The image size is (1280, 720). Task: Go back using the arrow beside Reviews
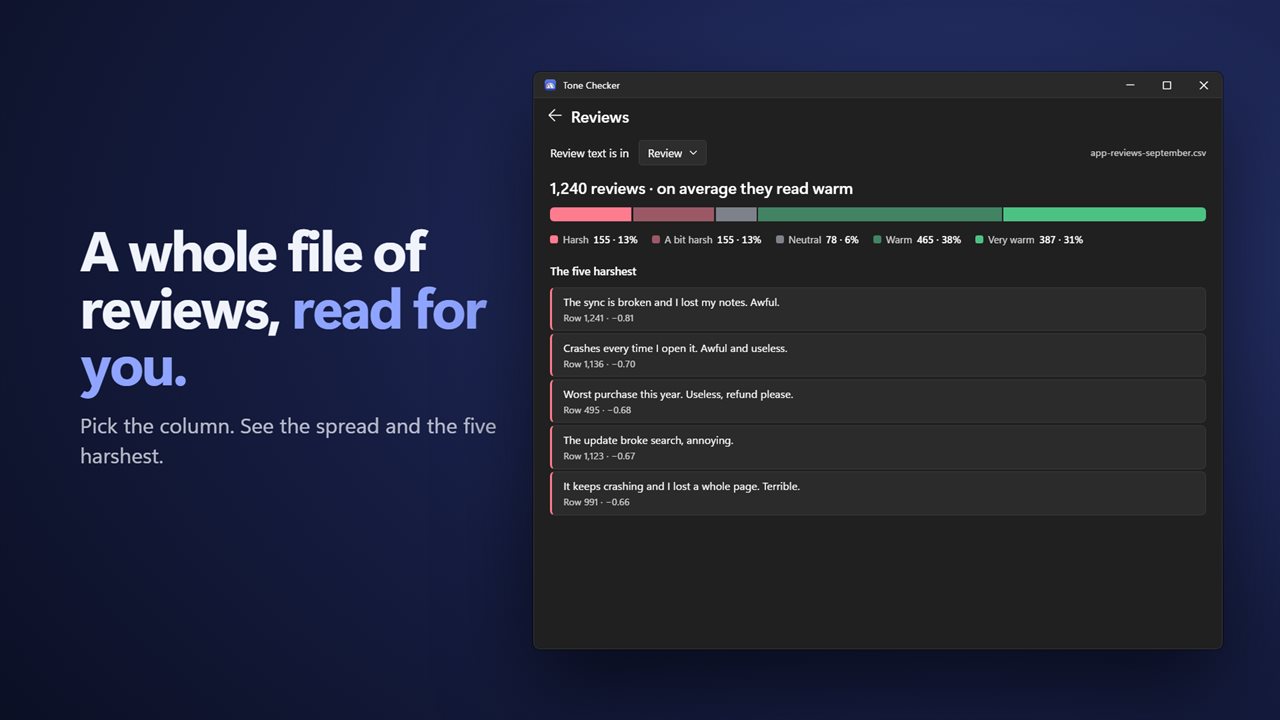555,116
